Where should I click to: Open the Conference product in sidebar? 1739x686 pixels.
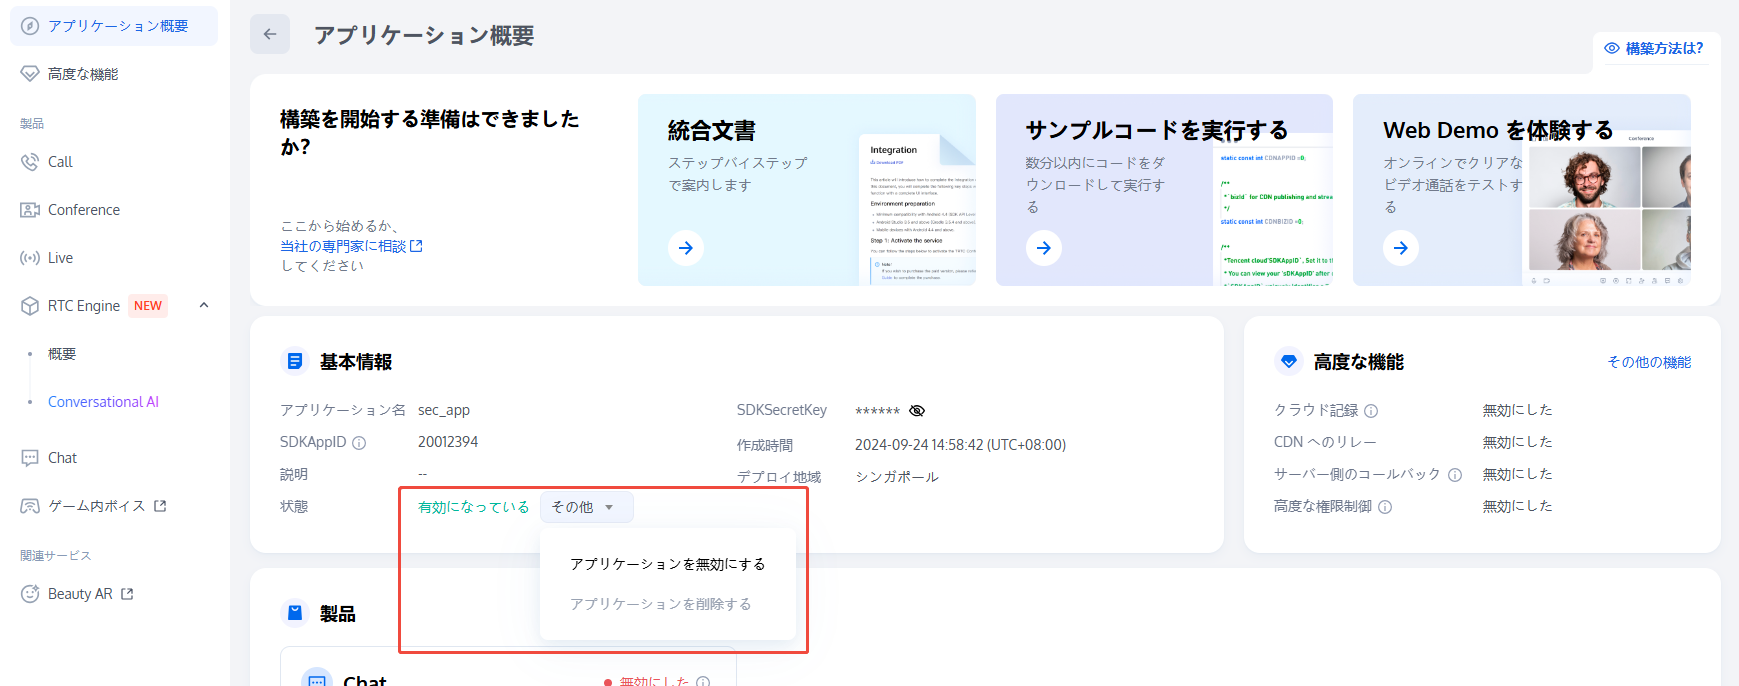pos(84,210)
